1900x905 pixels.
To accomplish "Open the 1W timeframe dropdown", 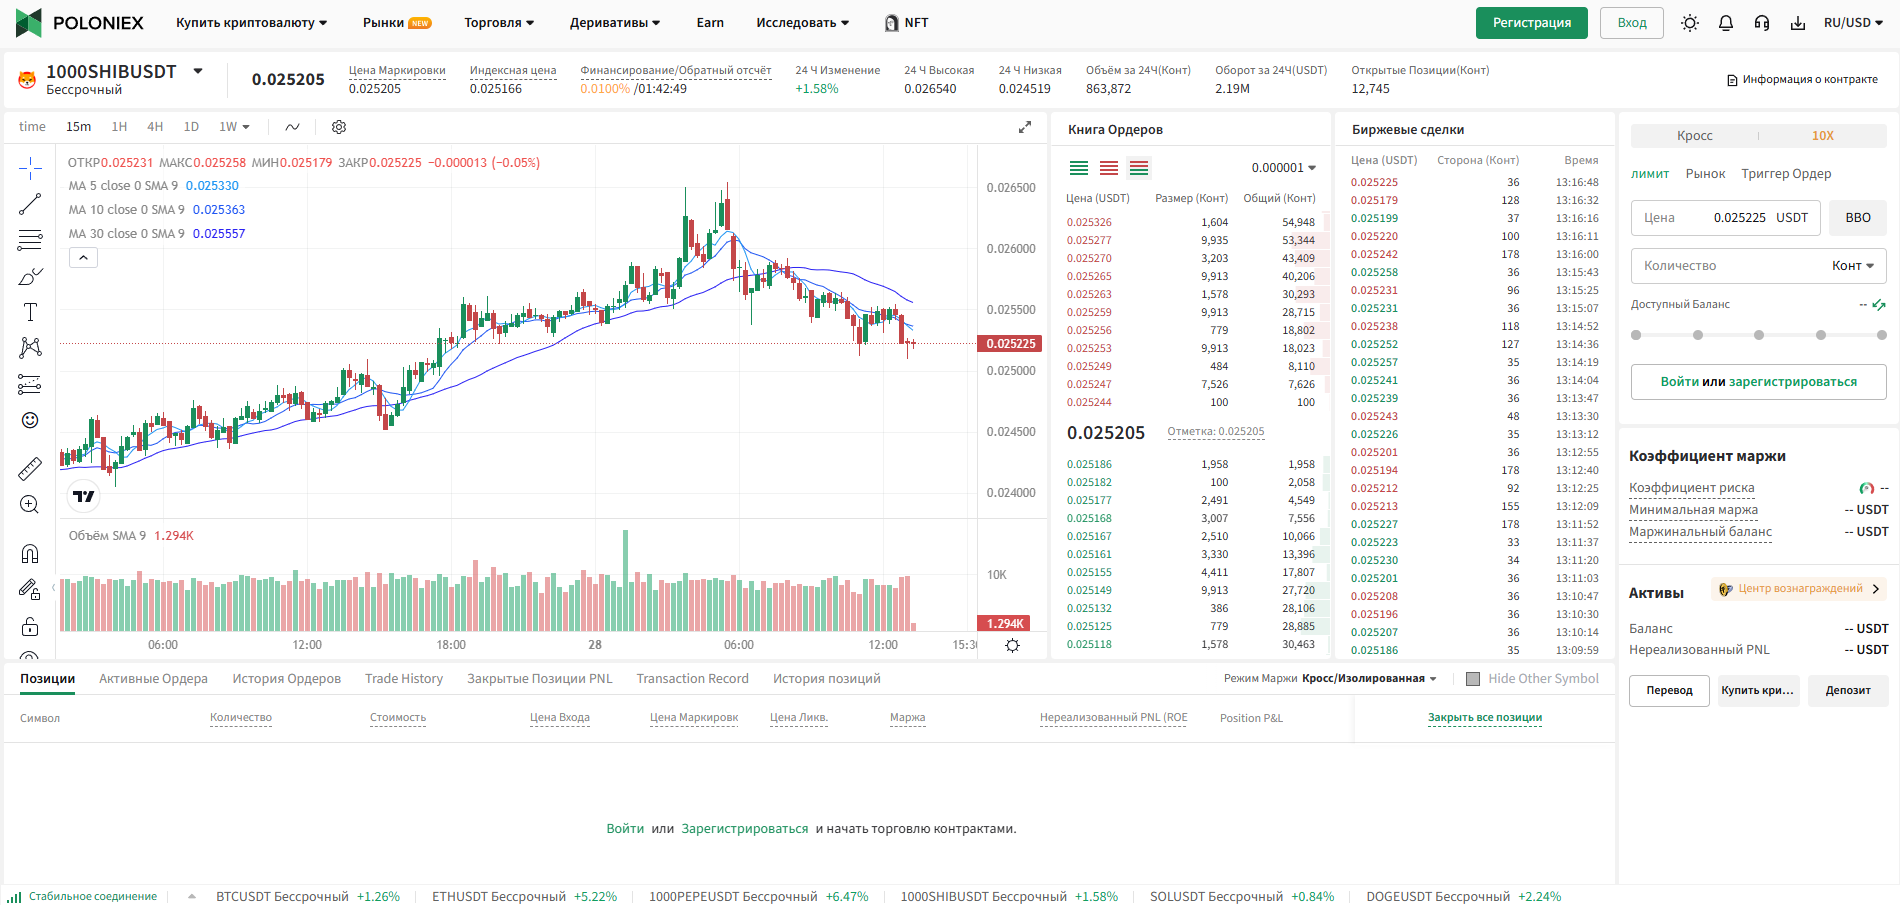I will [x=235, y=127].
